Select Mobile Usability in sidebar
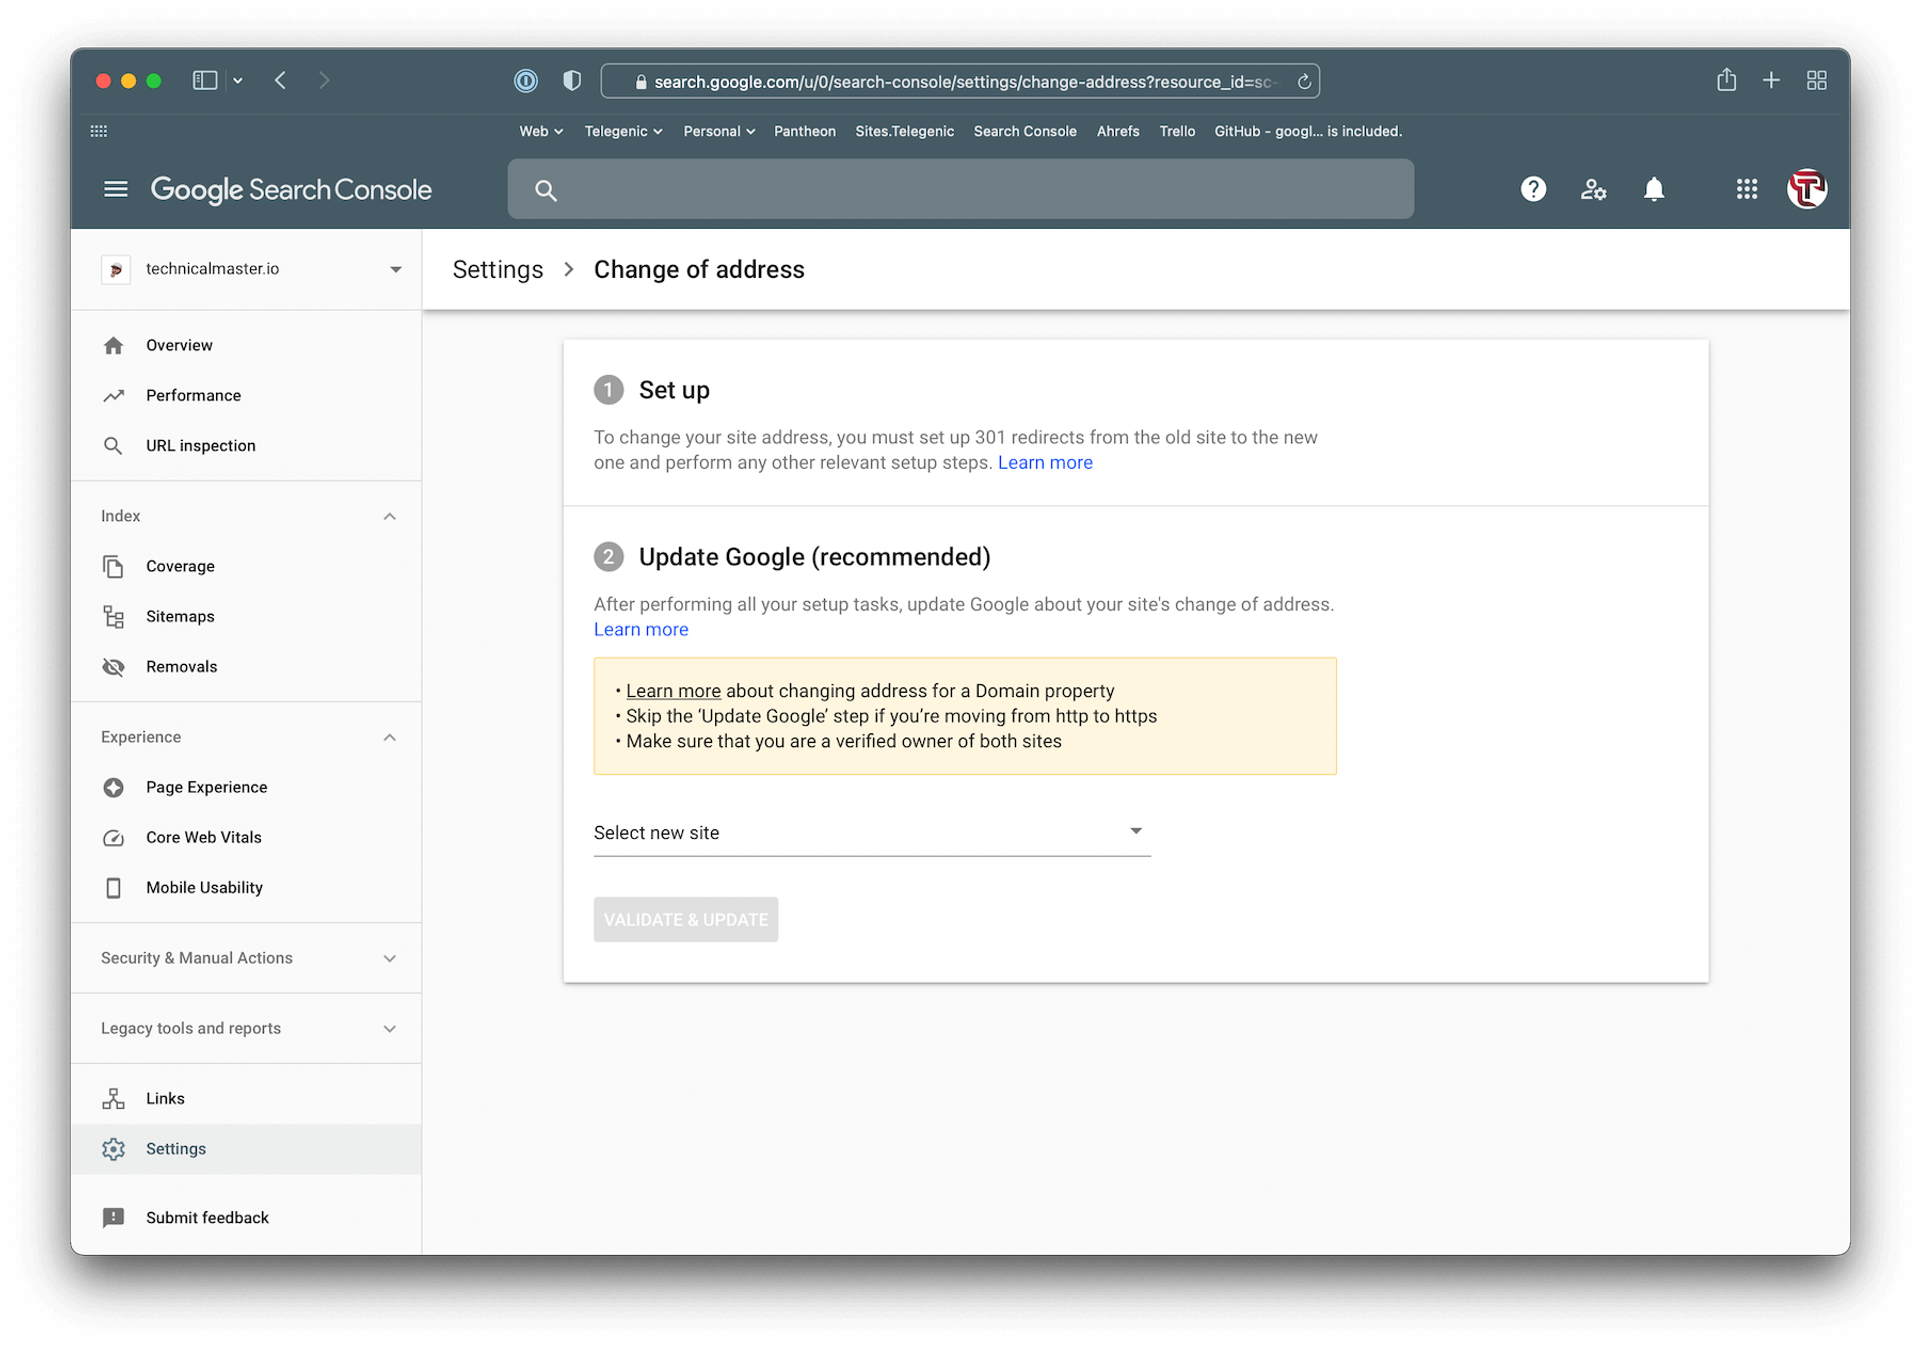Image resolution: width=1920 pixels, height=1347 pixels. coord(204,888)
